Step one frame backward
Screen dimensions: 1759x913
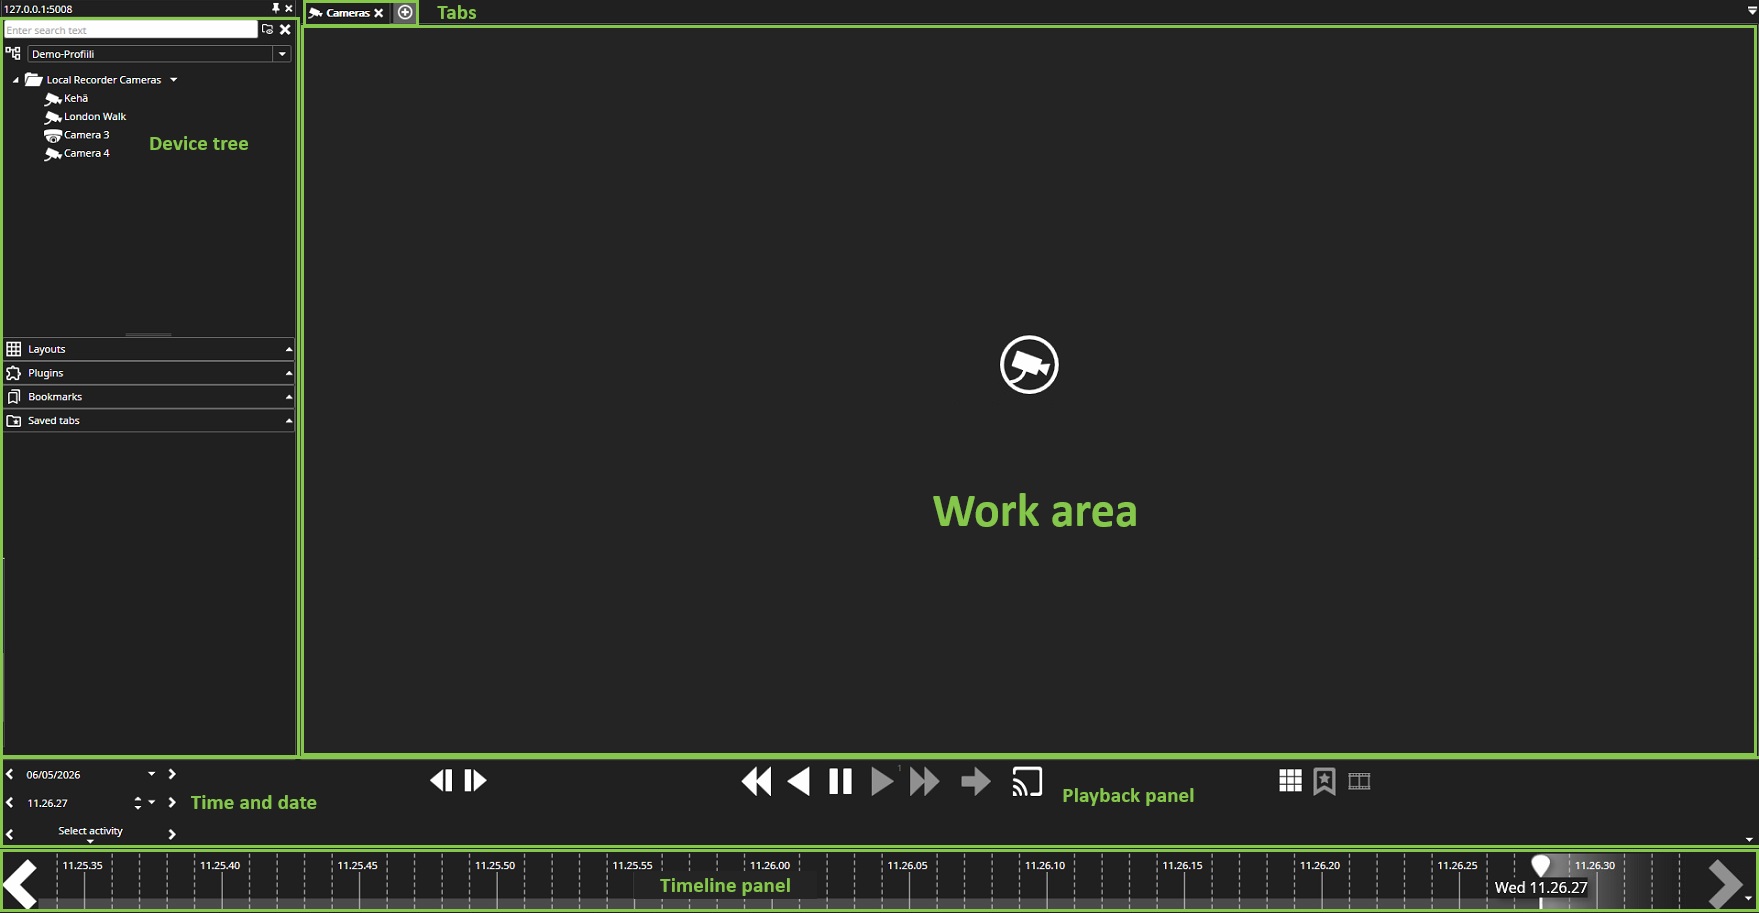(x=441, y=780)
